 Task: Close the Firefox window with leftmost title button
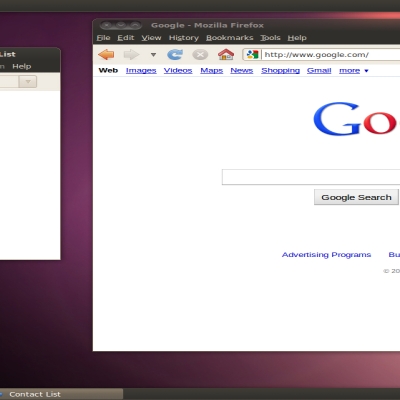click(x=106, y=25)
